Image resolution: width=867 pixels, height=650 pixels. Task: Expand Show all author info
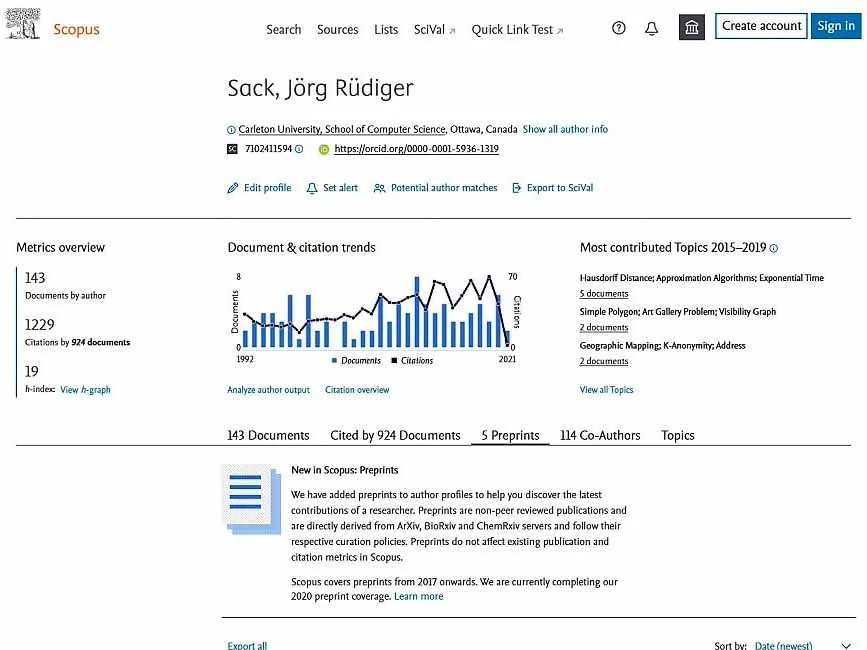[566, 129]
